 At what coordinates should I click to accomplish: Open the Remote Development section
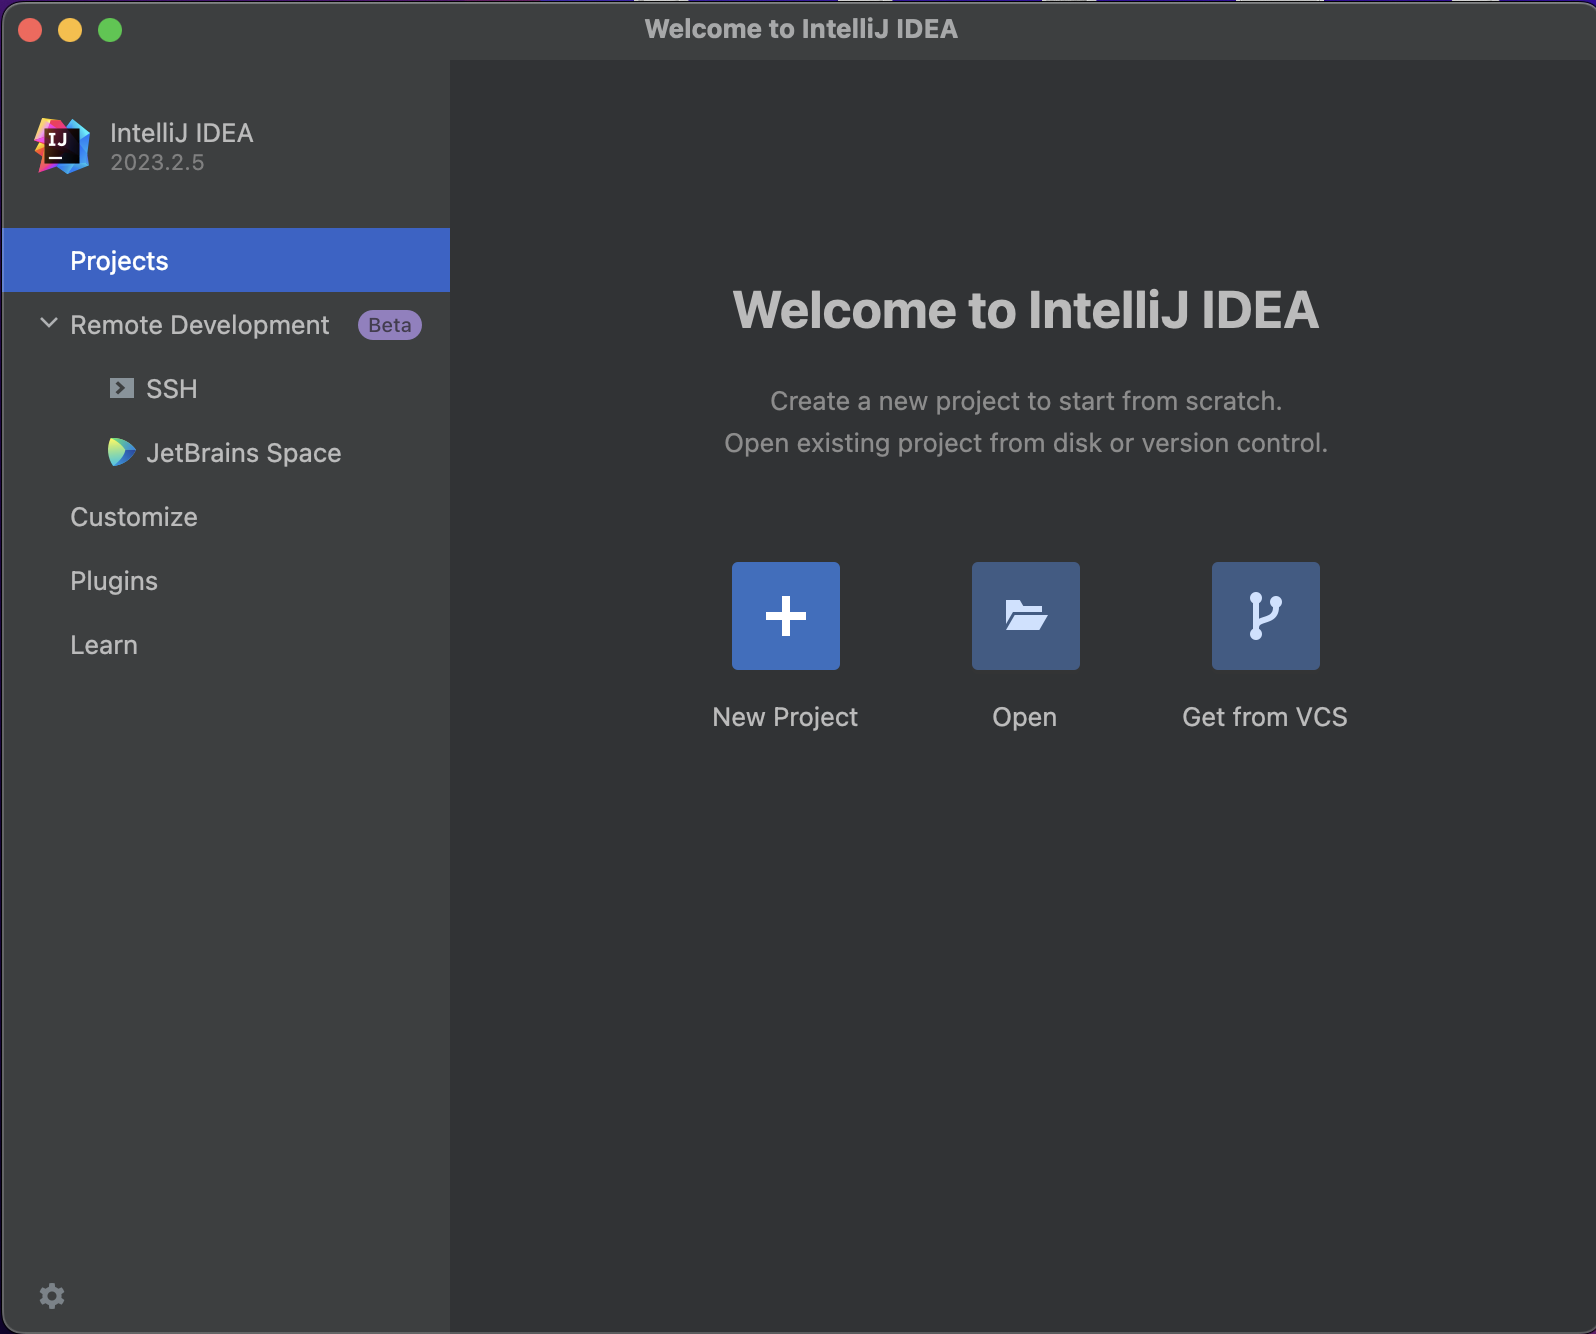[x=226, y=324]
